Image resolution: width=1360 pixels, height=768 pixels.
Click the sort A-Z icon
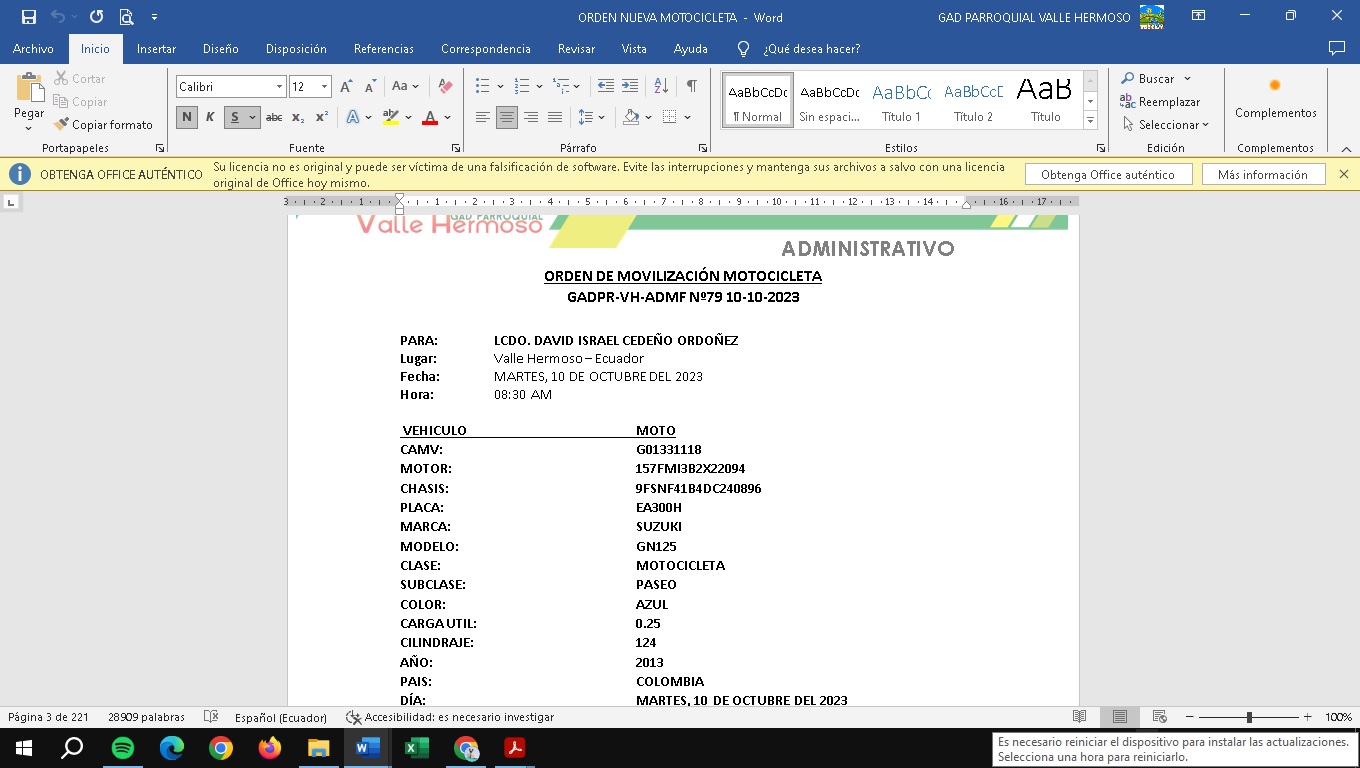pyautogui.click(x=661, y=87)
